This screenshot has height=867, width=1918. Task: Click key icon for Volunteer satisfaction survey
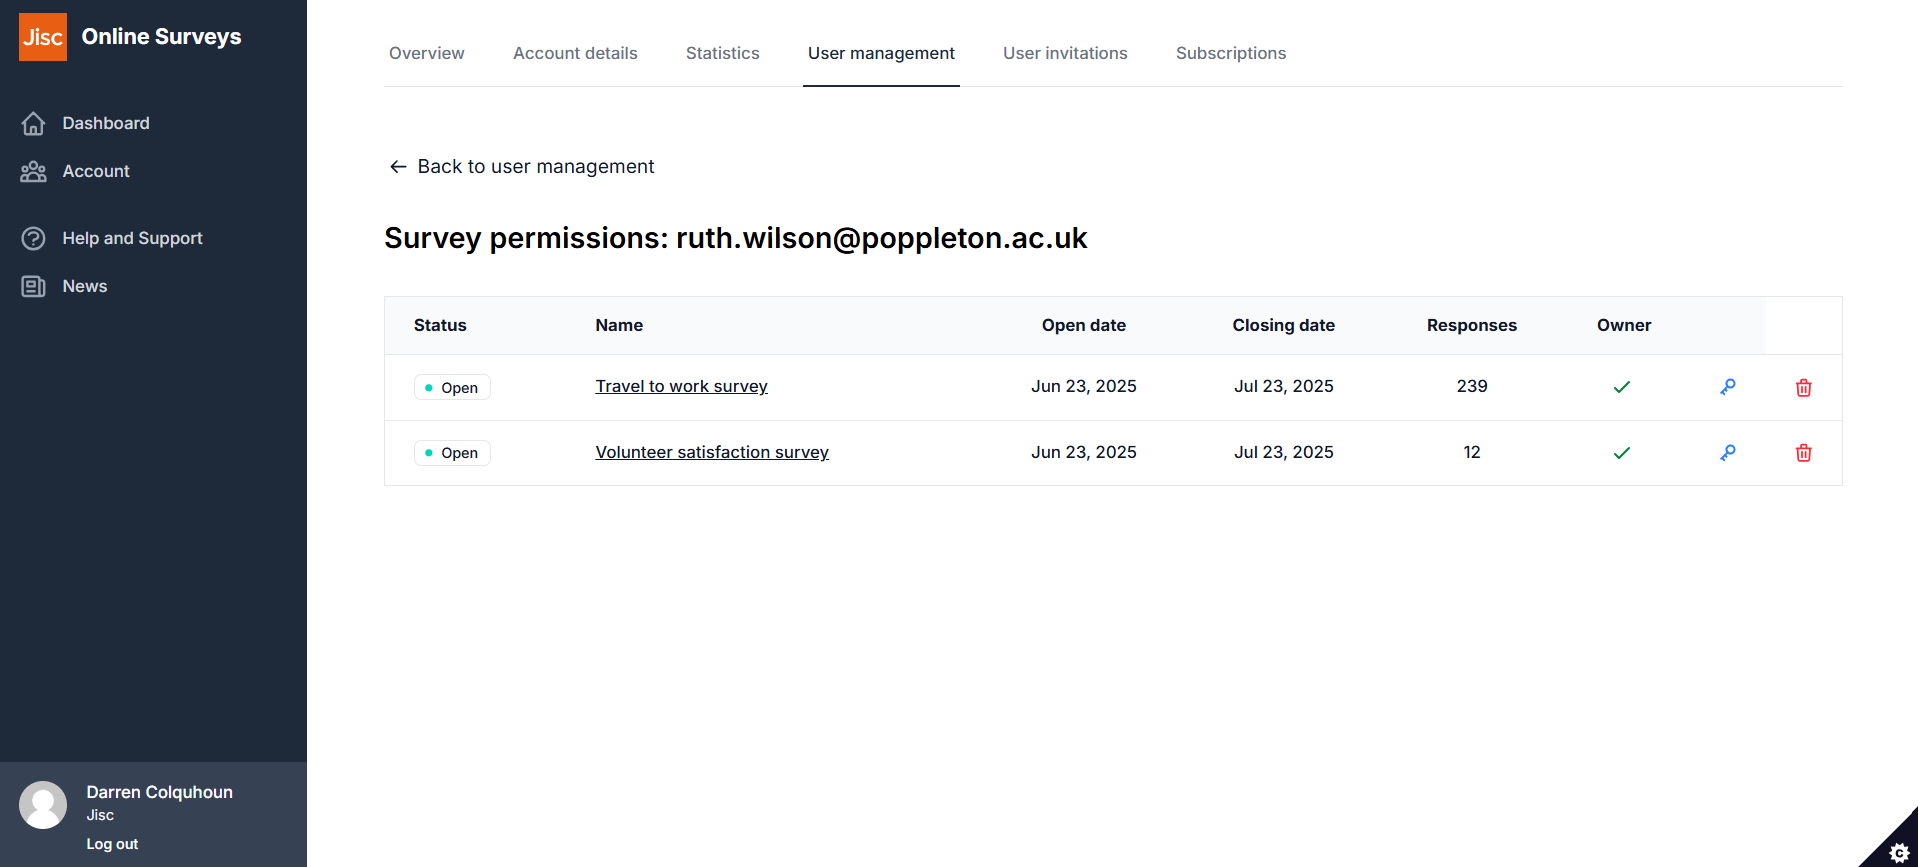point(1727,453)
